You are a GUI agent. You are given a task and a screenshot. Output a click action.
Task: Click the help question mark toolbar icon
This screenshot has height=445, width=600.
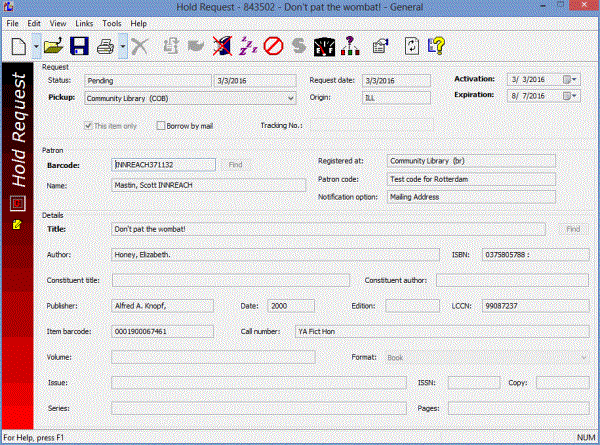coord(436,46)
